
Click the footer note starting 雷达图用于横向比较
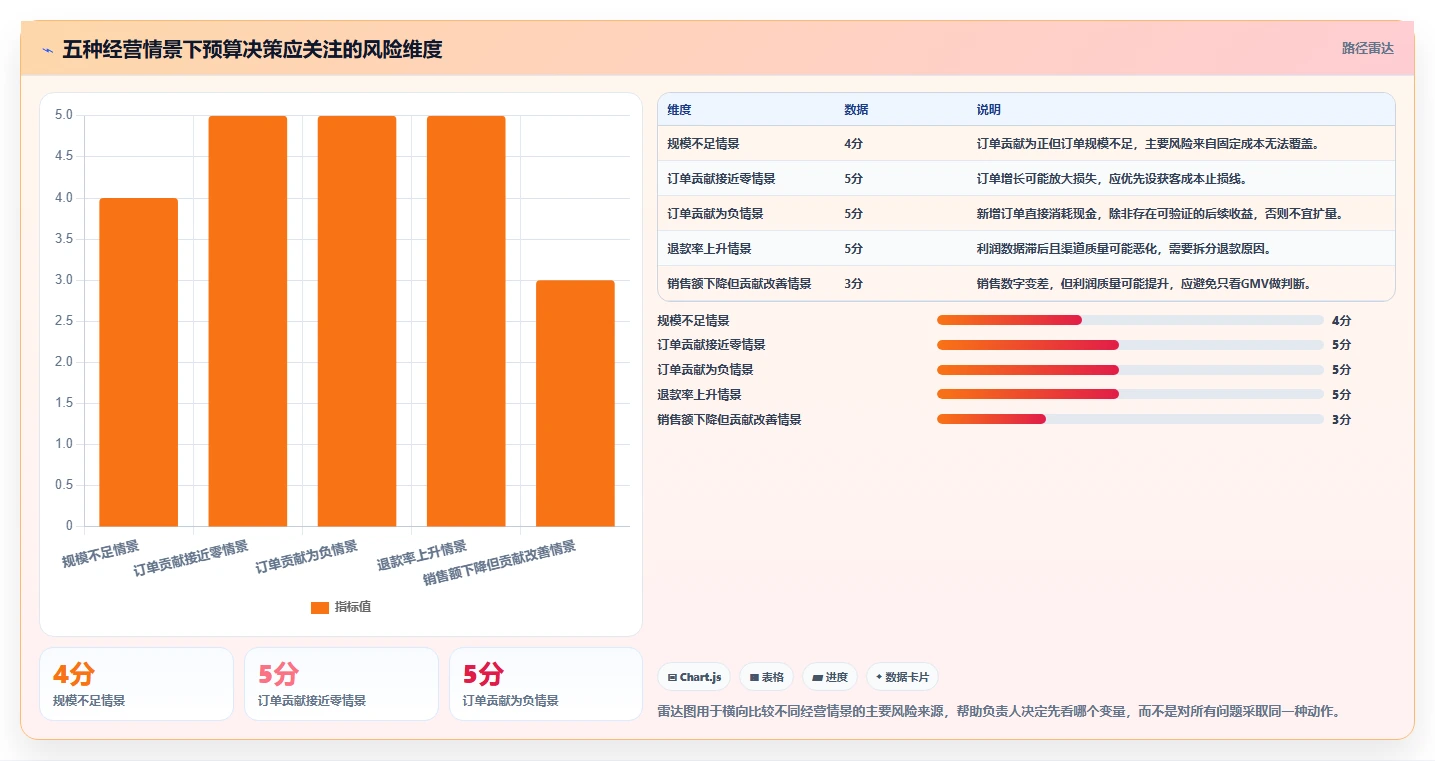(998, 712)
